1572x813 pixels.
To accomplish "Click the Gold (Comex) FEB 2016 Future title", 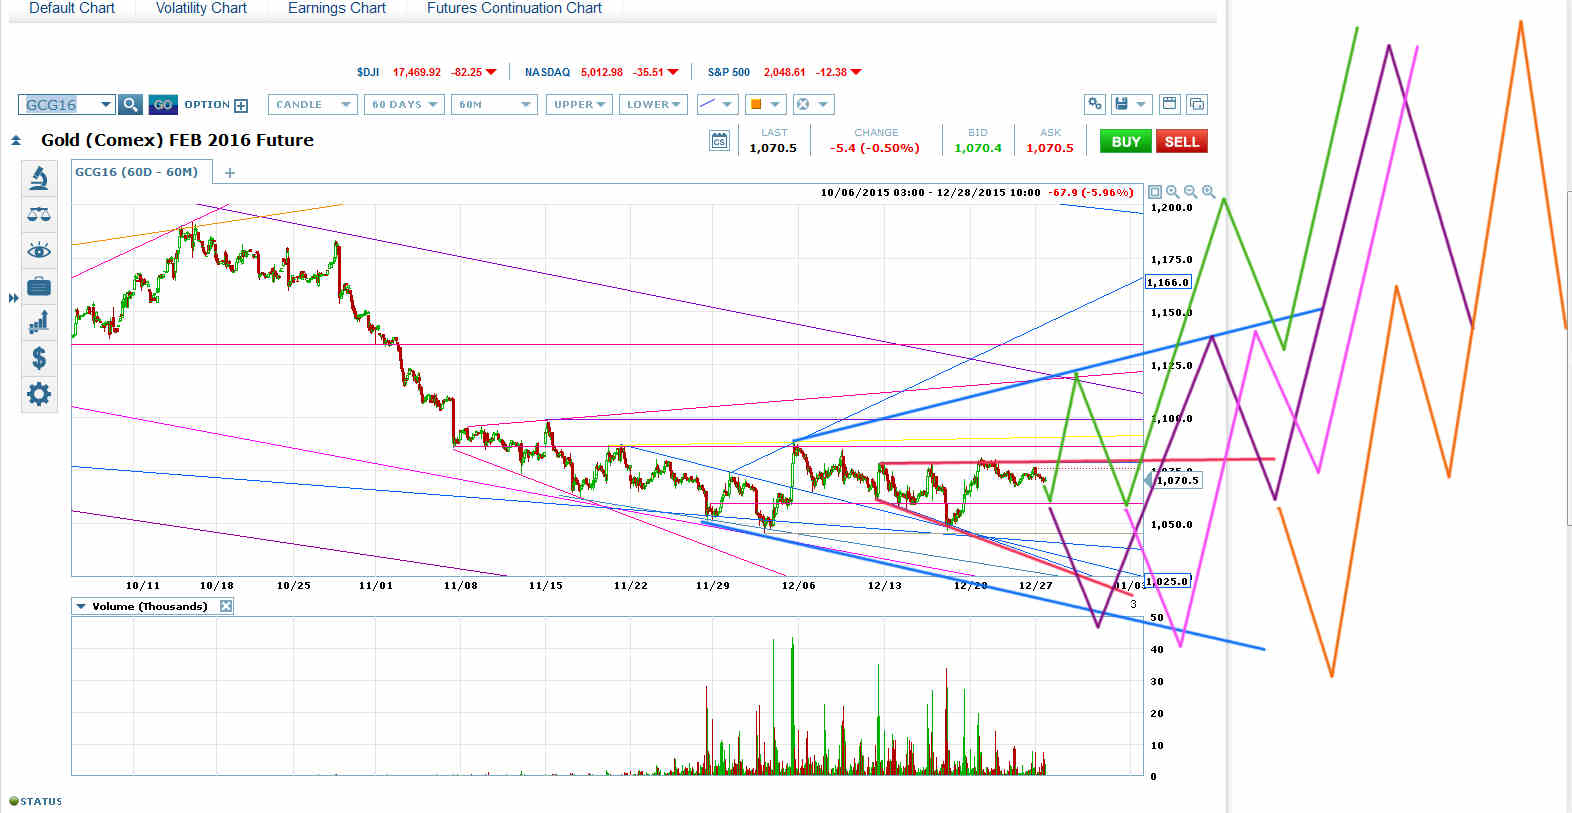I will tap(177, 140).
